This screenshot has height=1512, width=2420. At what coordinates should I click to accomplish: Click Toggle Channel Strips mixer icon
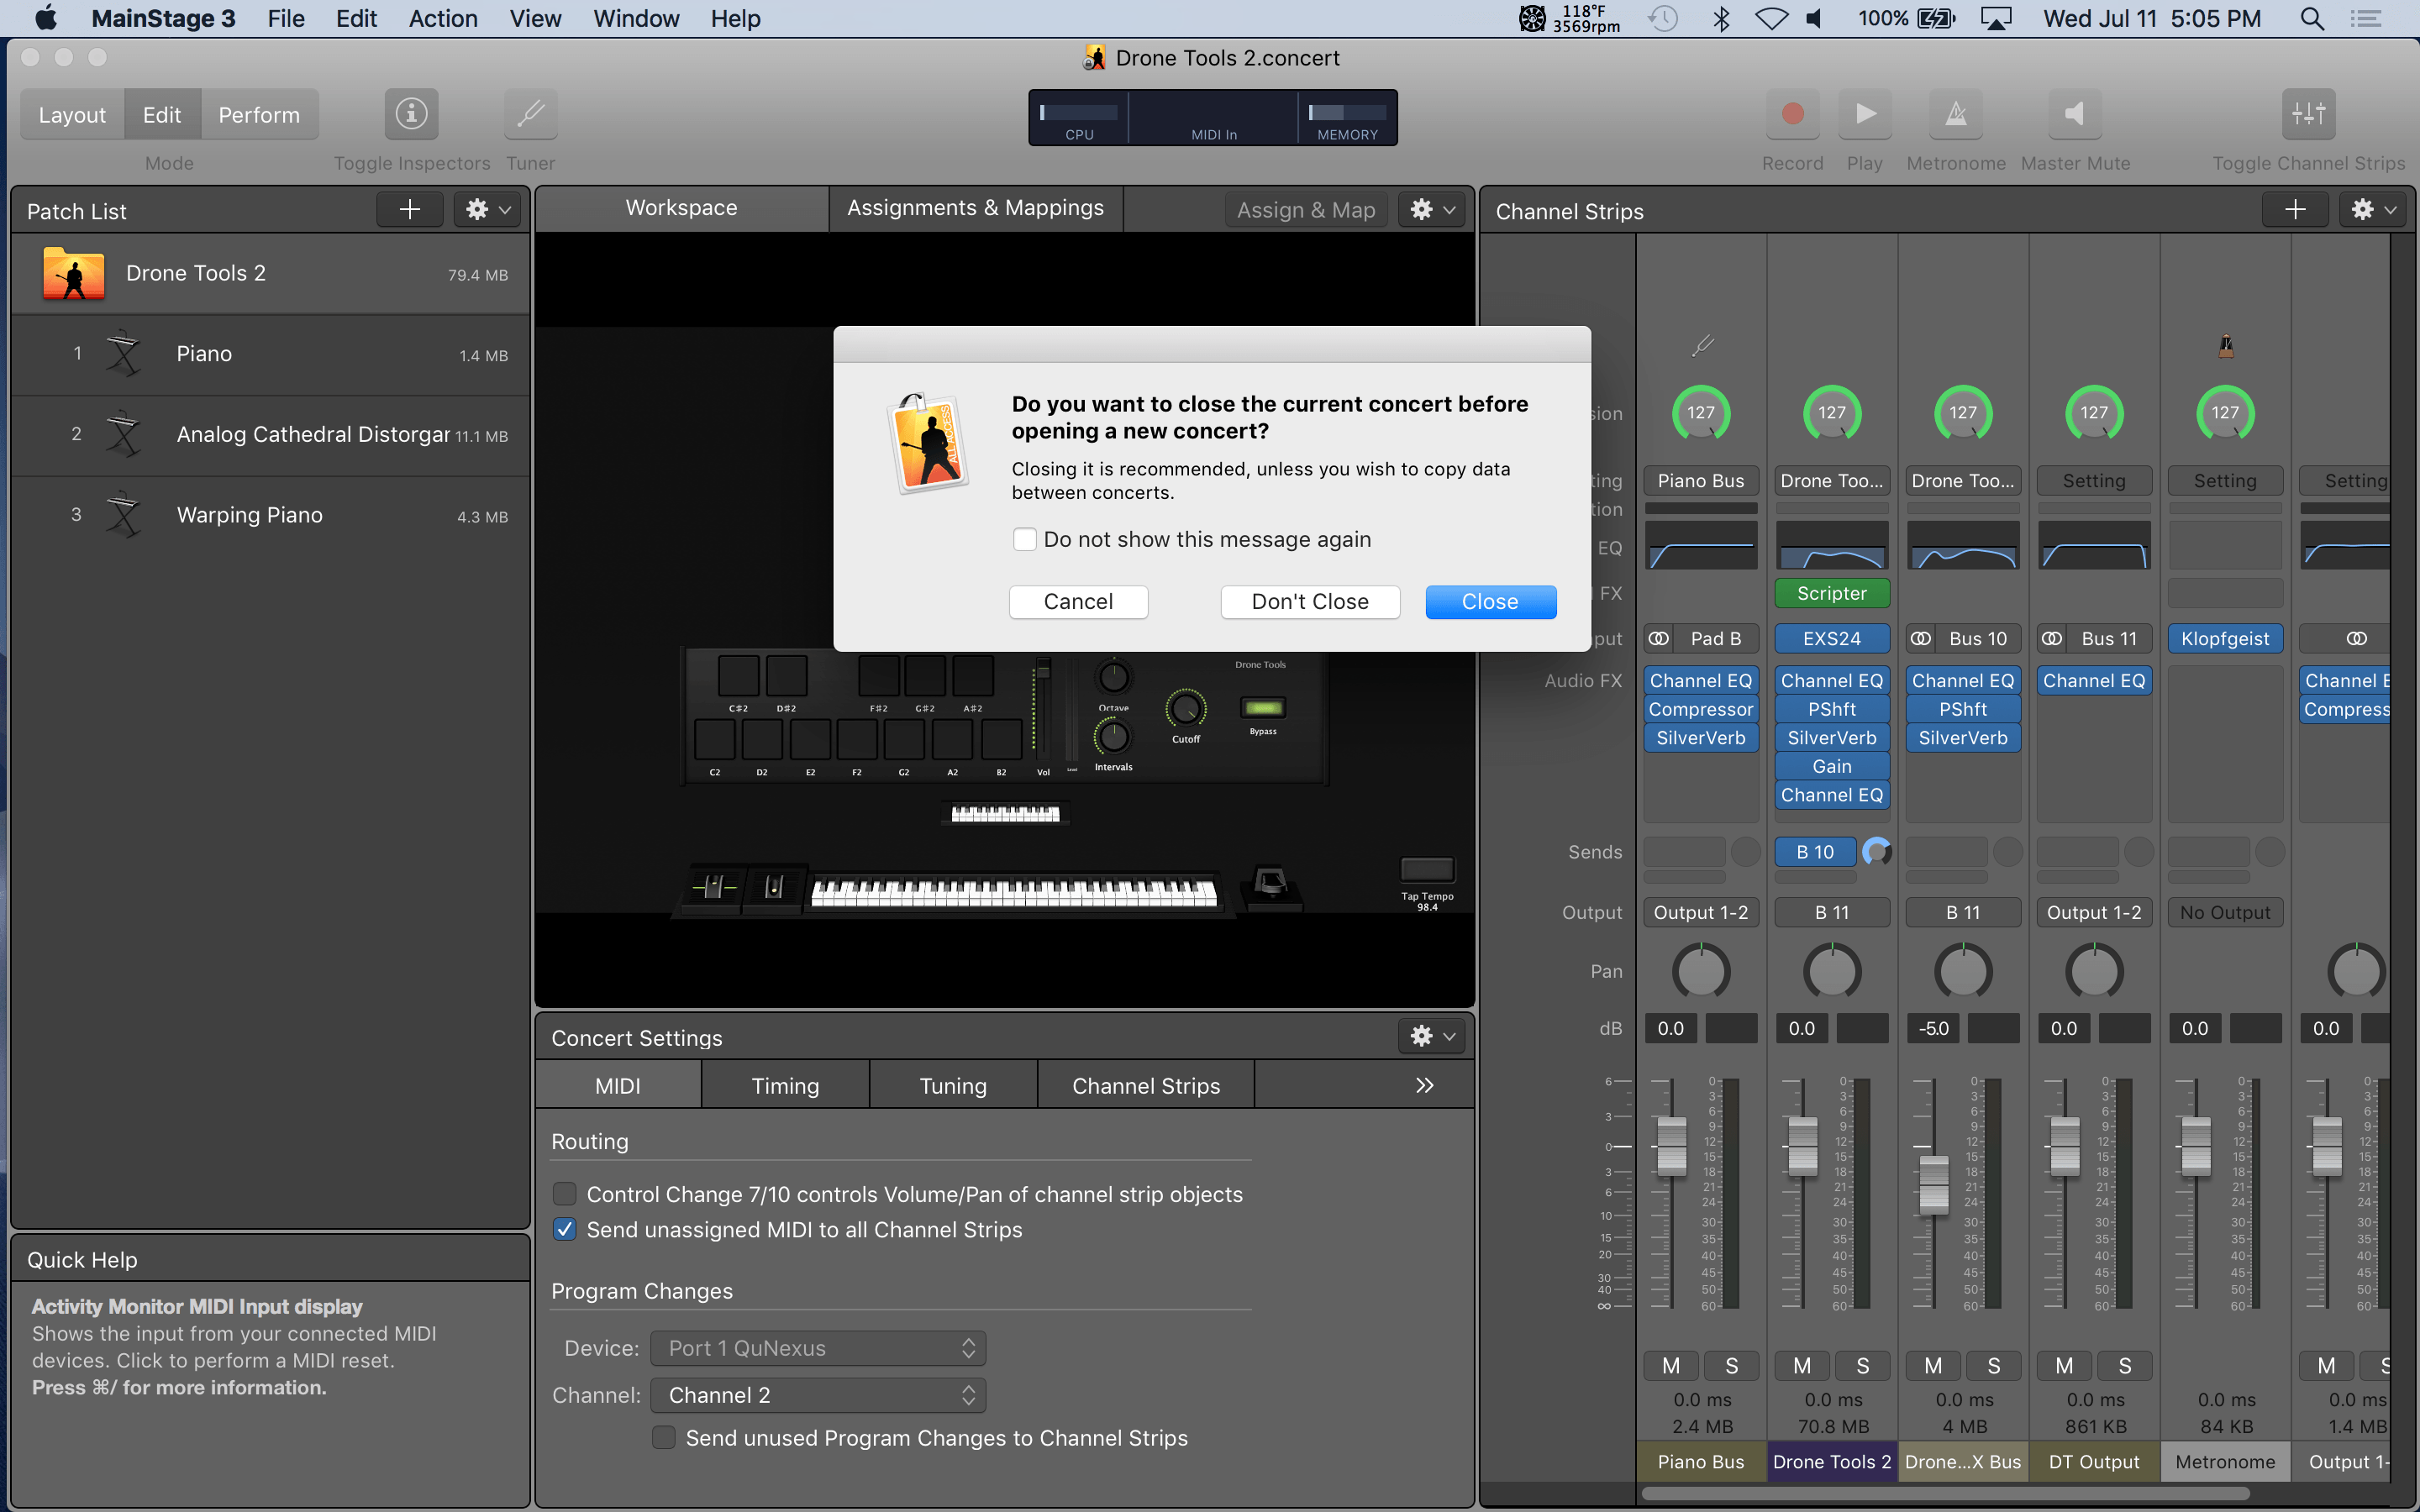pos(2308,114)
